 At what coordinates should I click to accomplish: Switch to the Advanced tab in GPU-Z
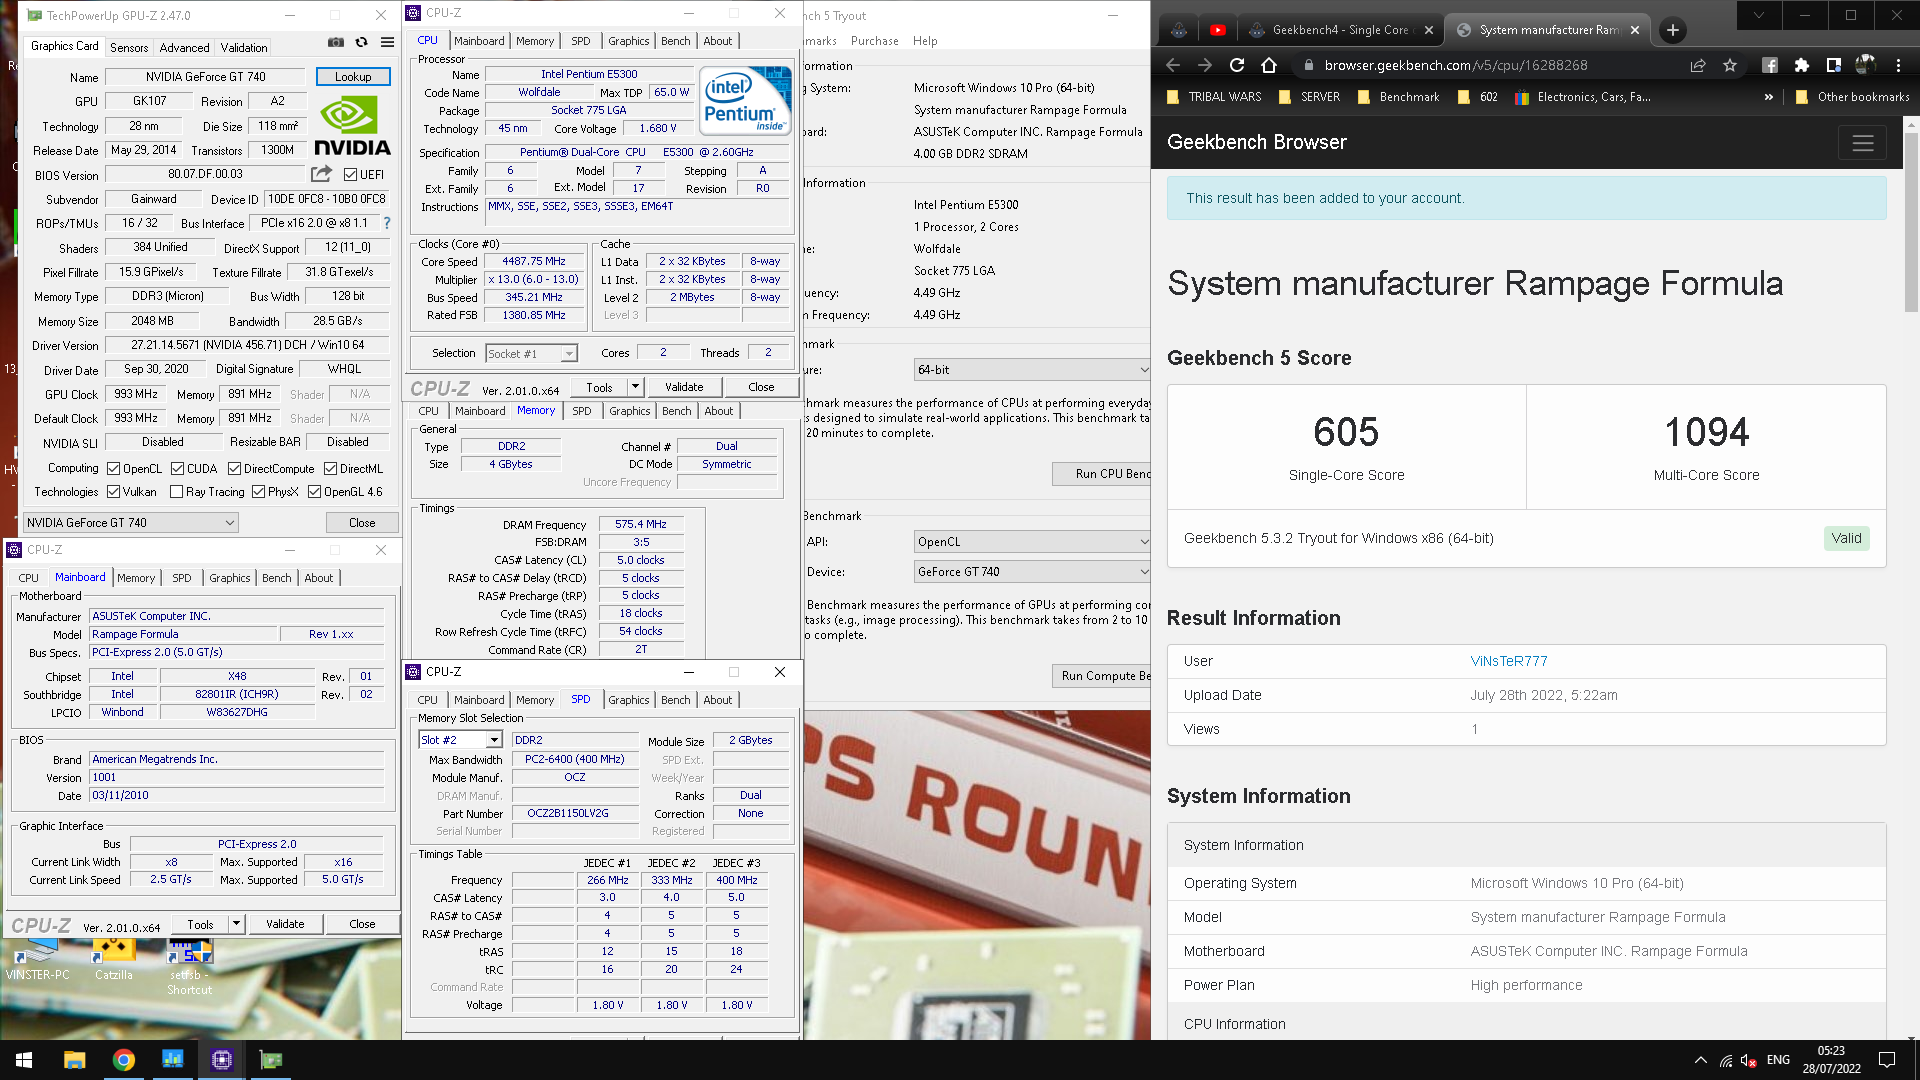point(185,48)
